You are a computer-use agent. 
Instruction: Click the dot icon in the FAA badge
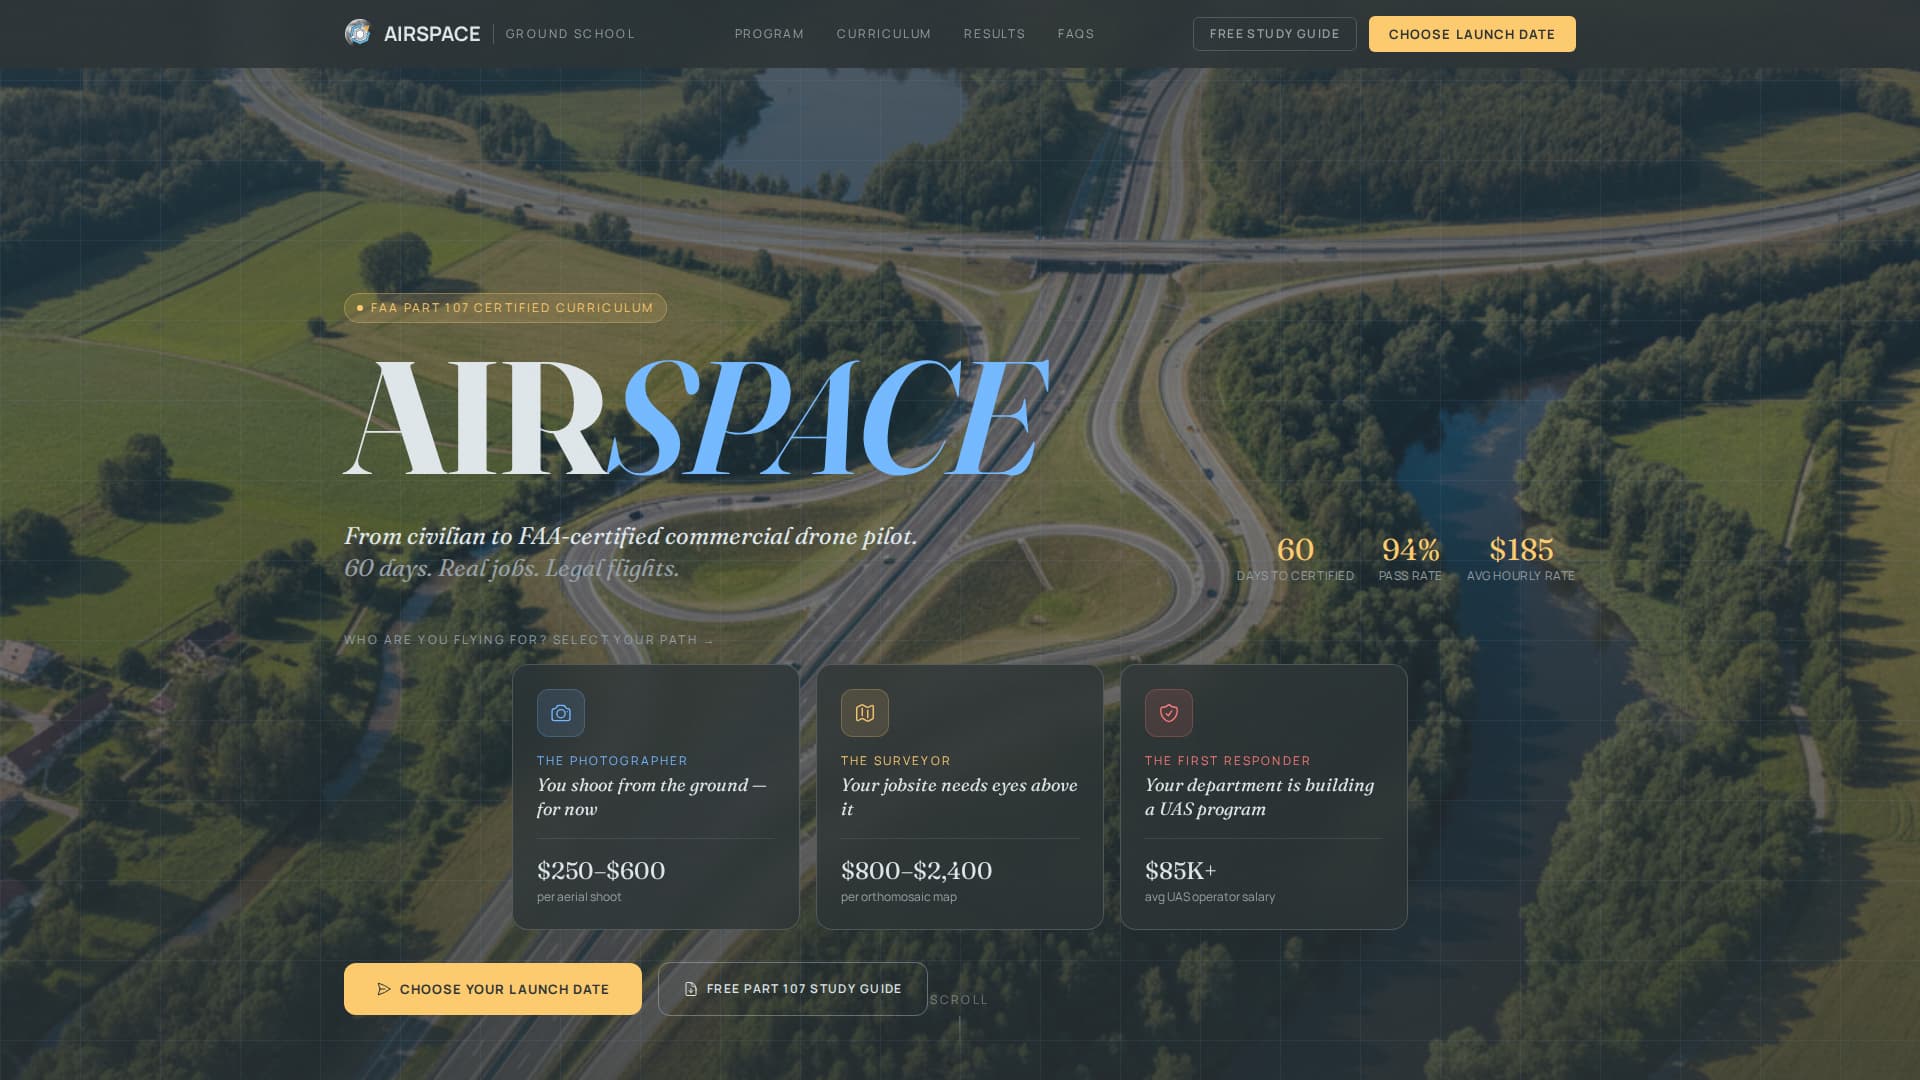(x=360, y=308)
